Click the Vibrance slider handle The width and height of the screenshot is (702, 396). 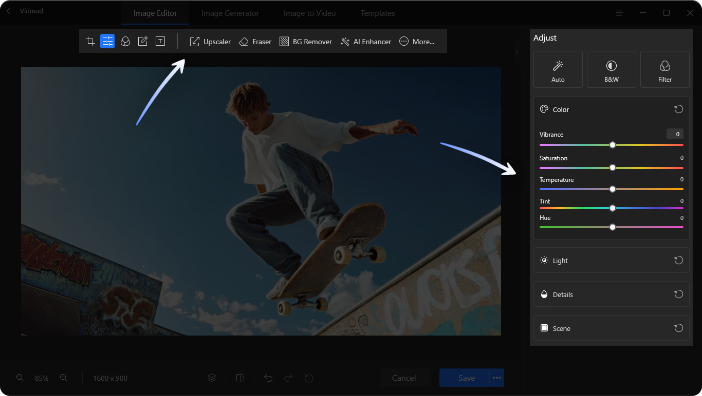coord(612,145)
